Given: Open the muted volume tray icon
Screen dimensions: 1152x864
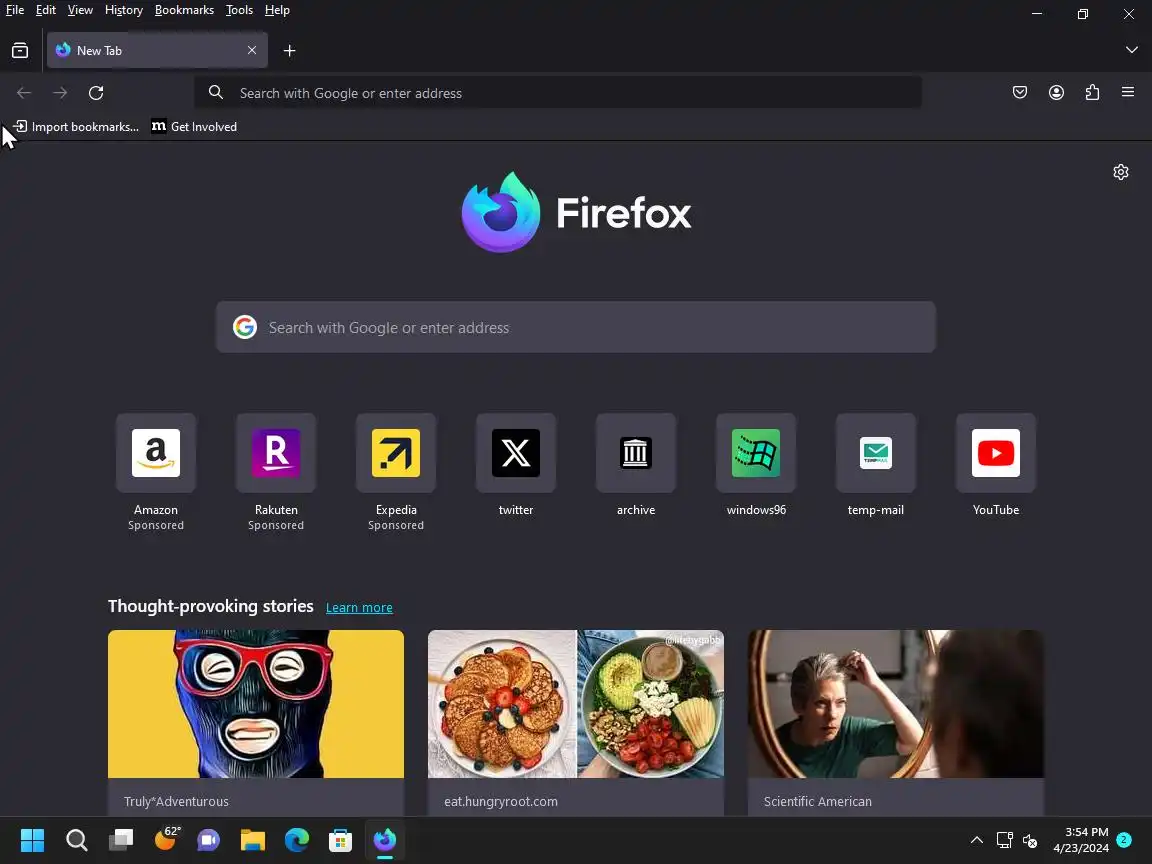Looking at the screenshot, I should coord(1030,840).
